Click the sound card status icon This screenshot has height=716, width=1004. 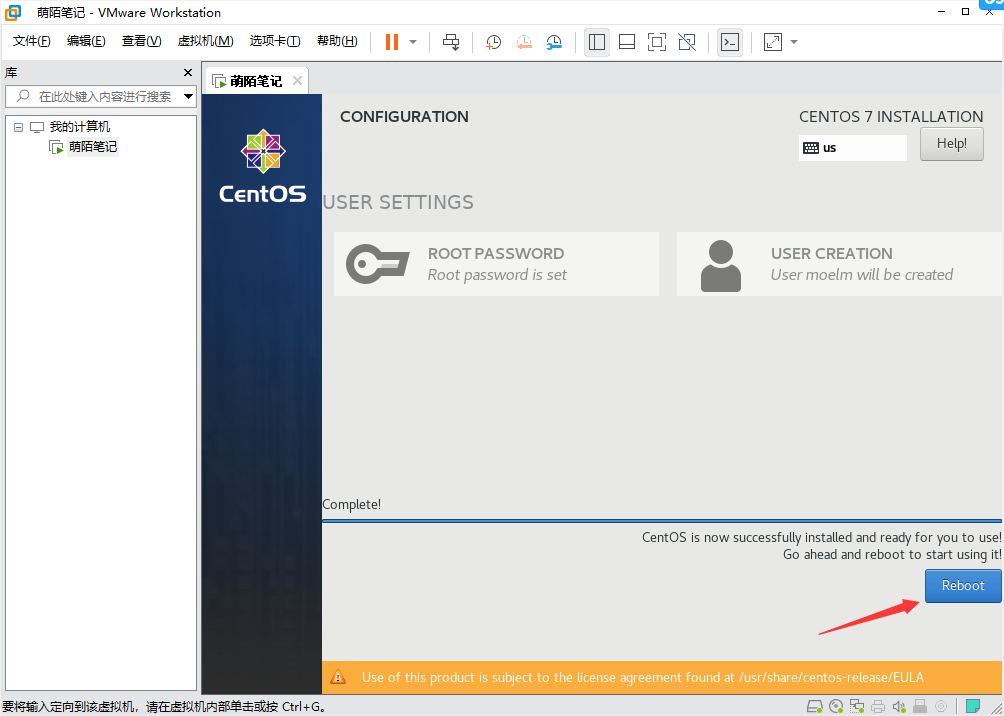pyautogui.click(x=899, y=707)
